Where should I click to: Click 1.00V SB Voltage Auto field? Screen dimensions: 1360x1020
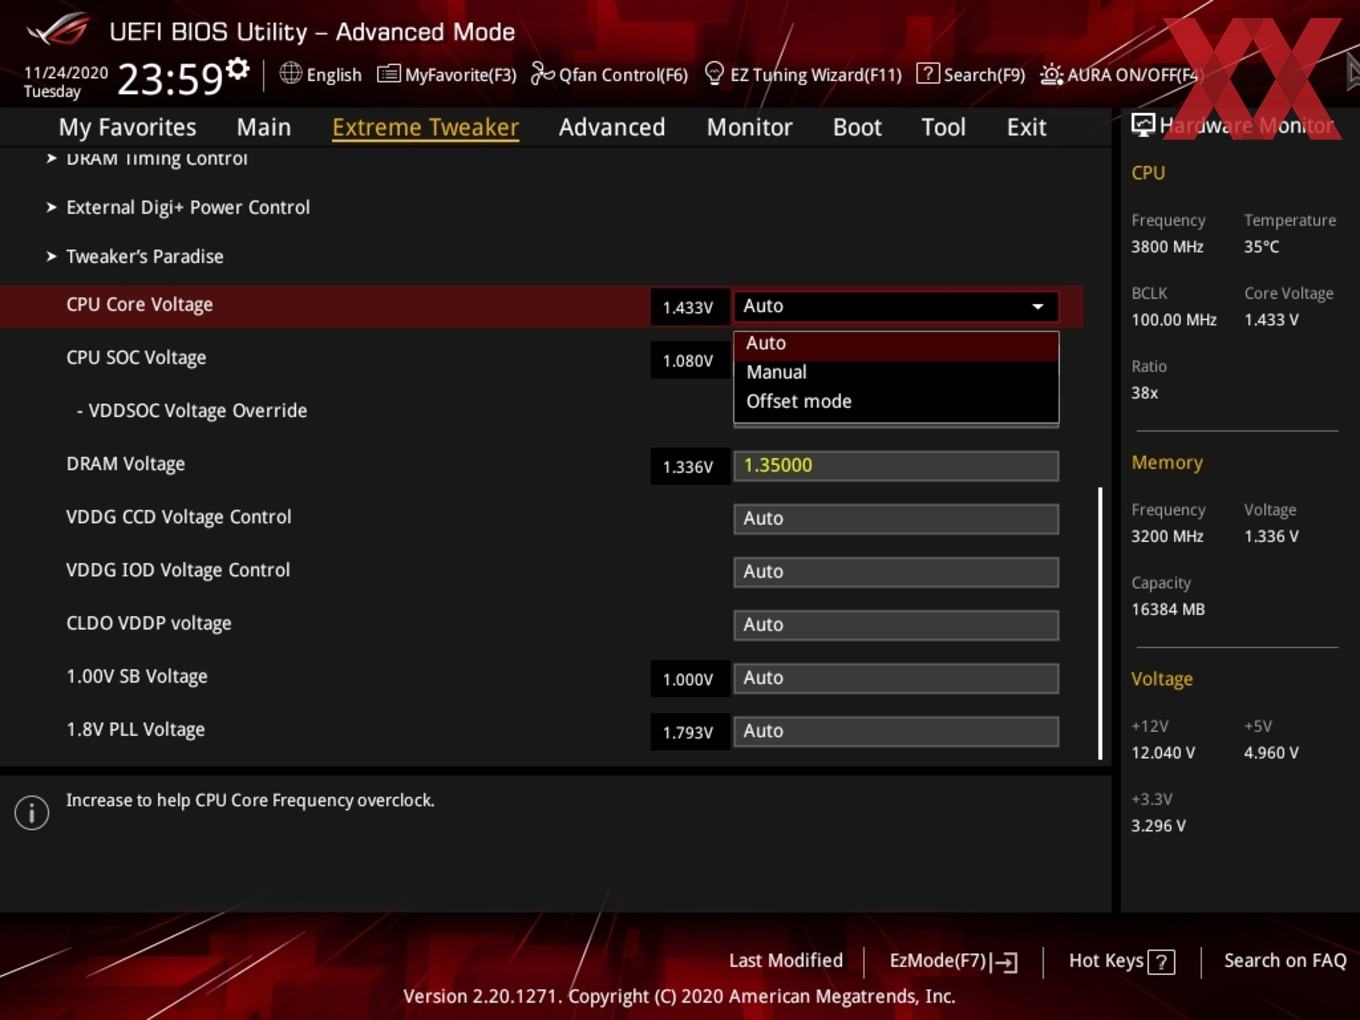pos(896,677)
